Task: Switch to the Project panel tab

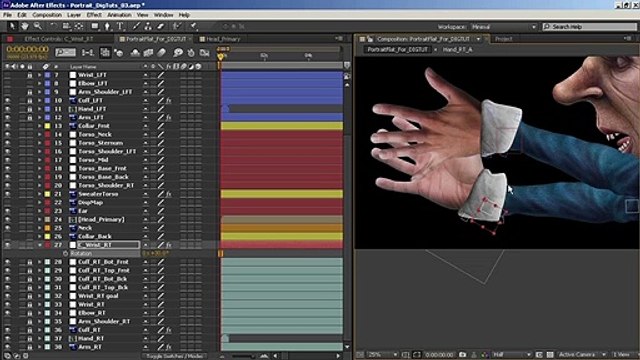Action: (x=504, y=39)
